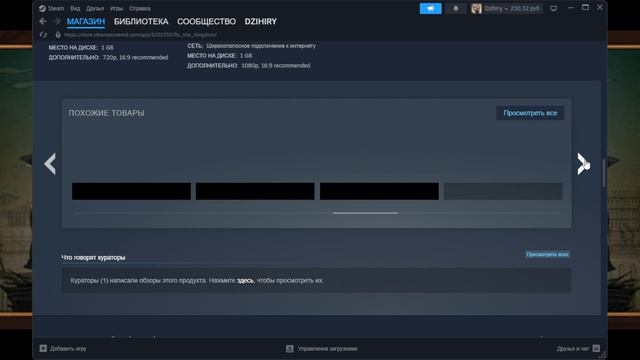Click Добавить игру label

pos(68,349)
